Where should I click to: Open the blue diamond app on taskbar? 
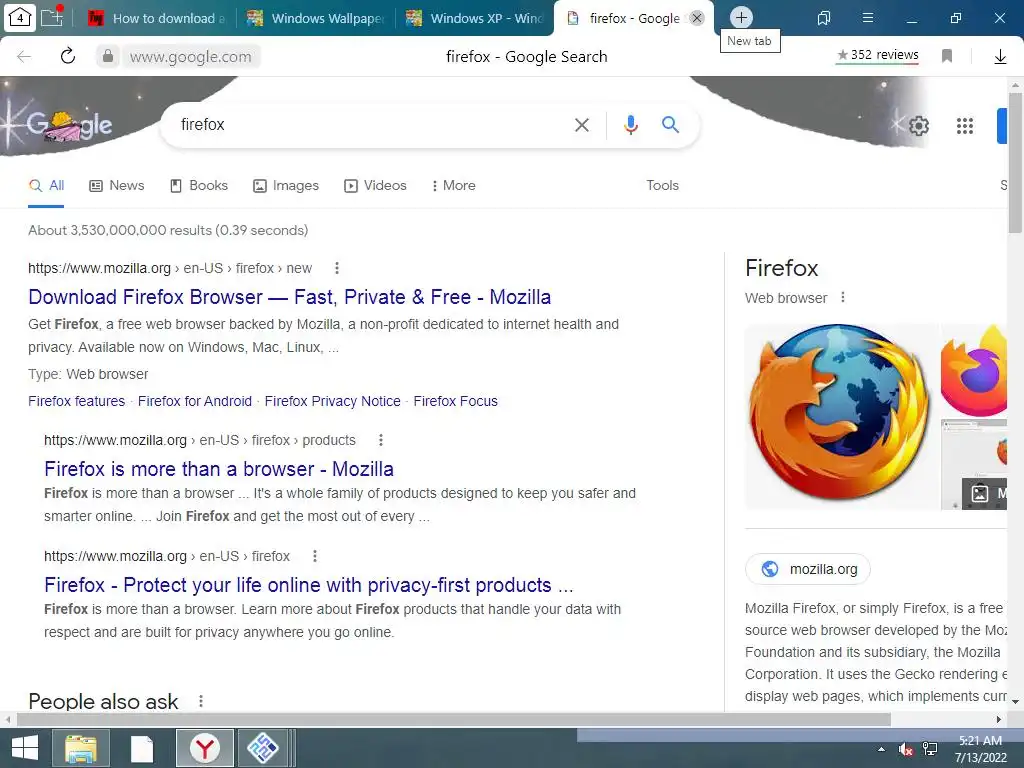point(263,748)
